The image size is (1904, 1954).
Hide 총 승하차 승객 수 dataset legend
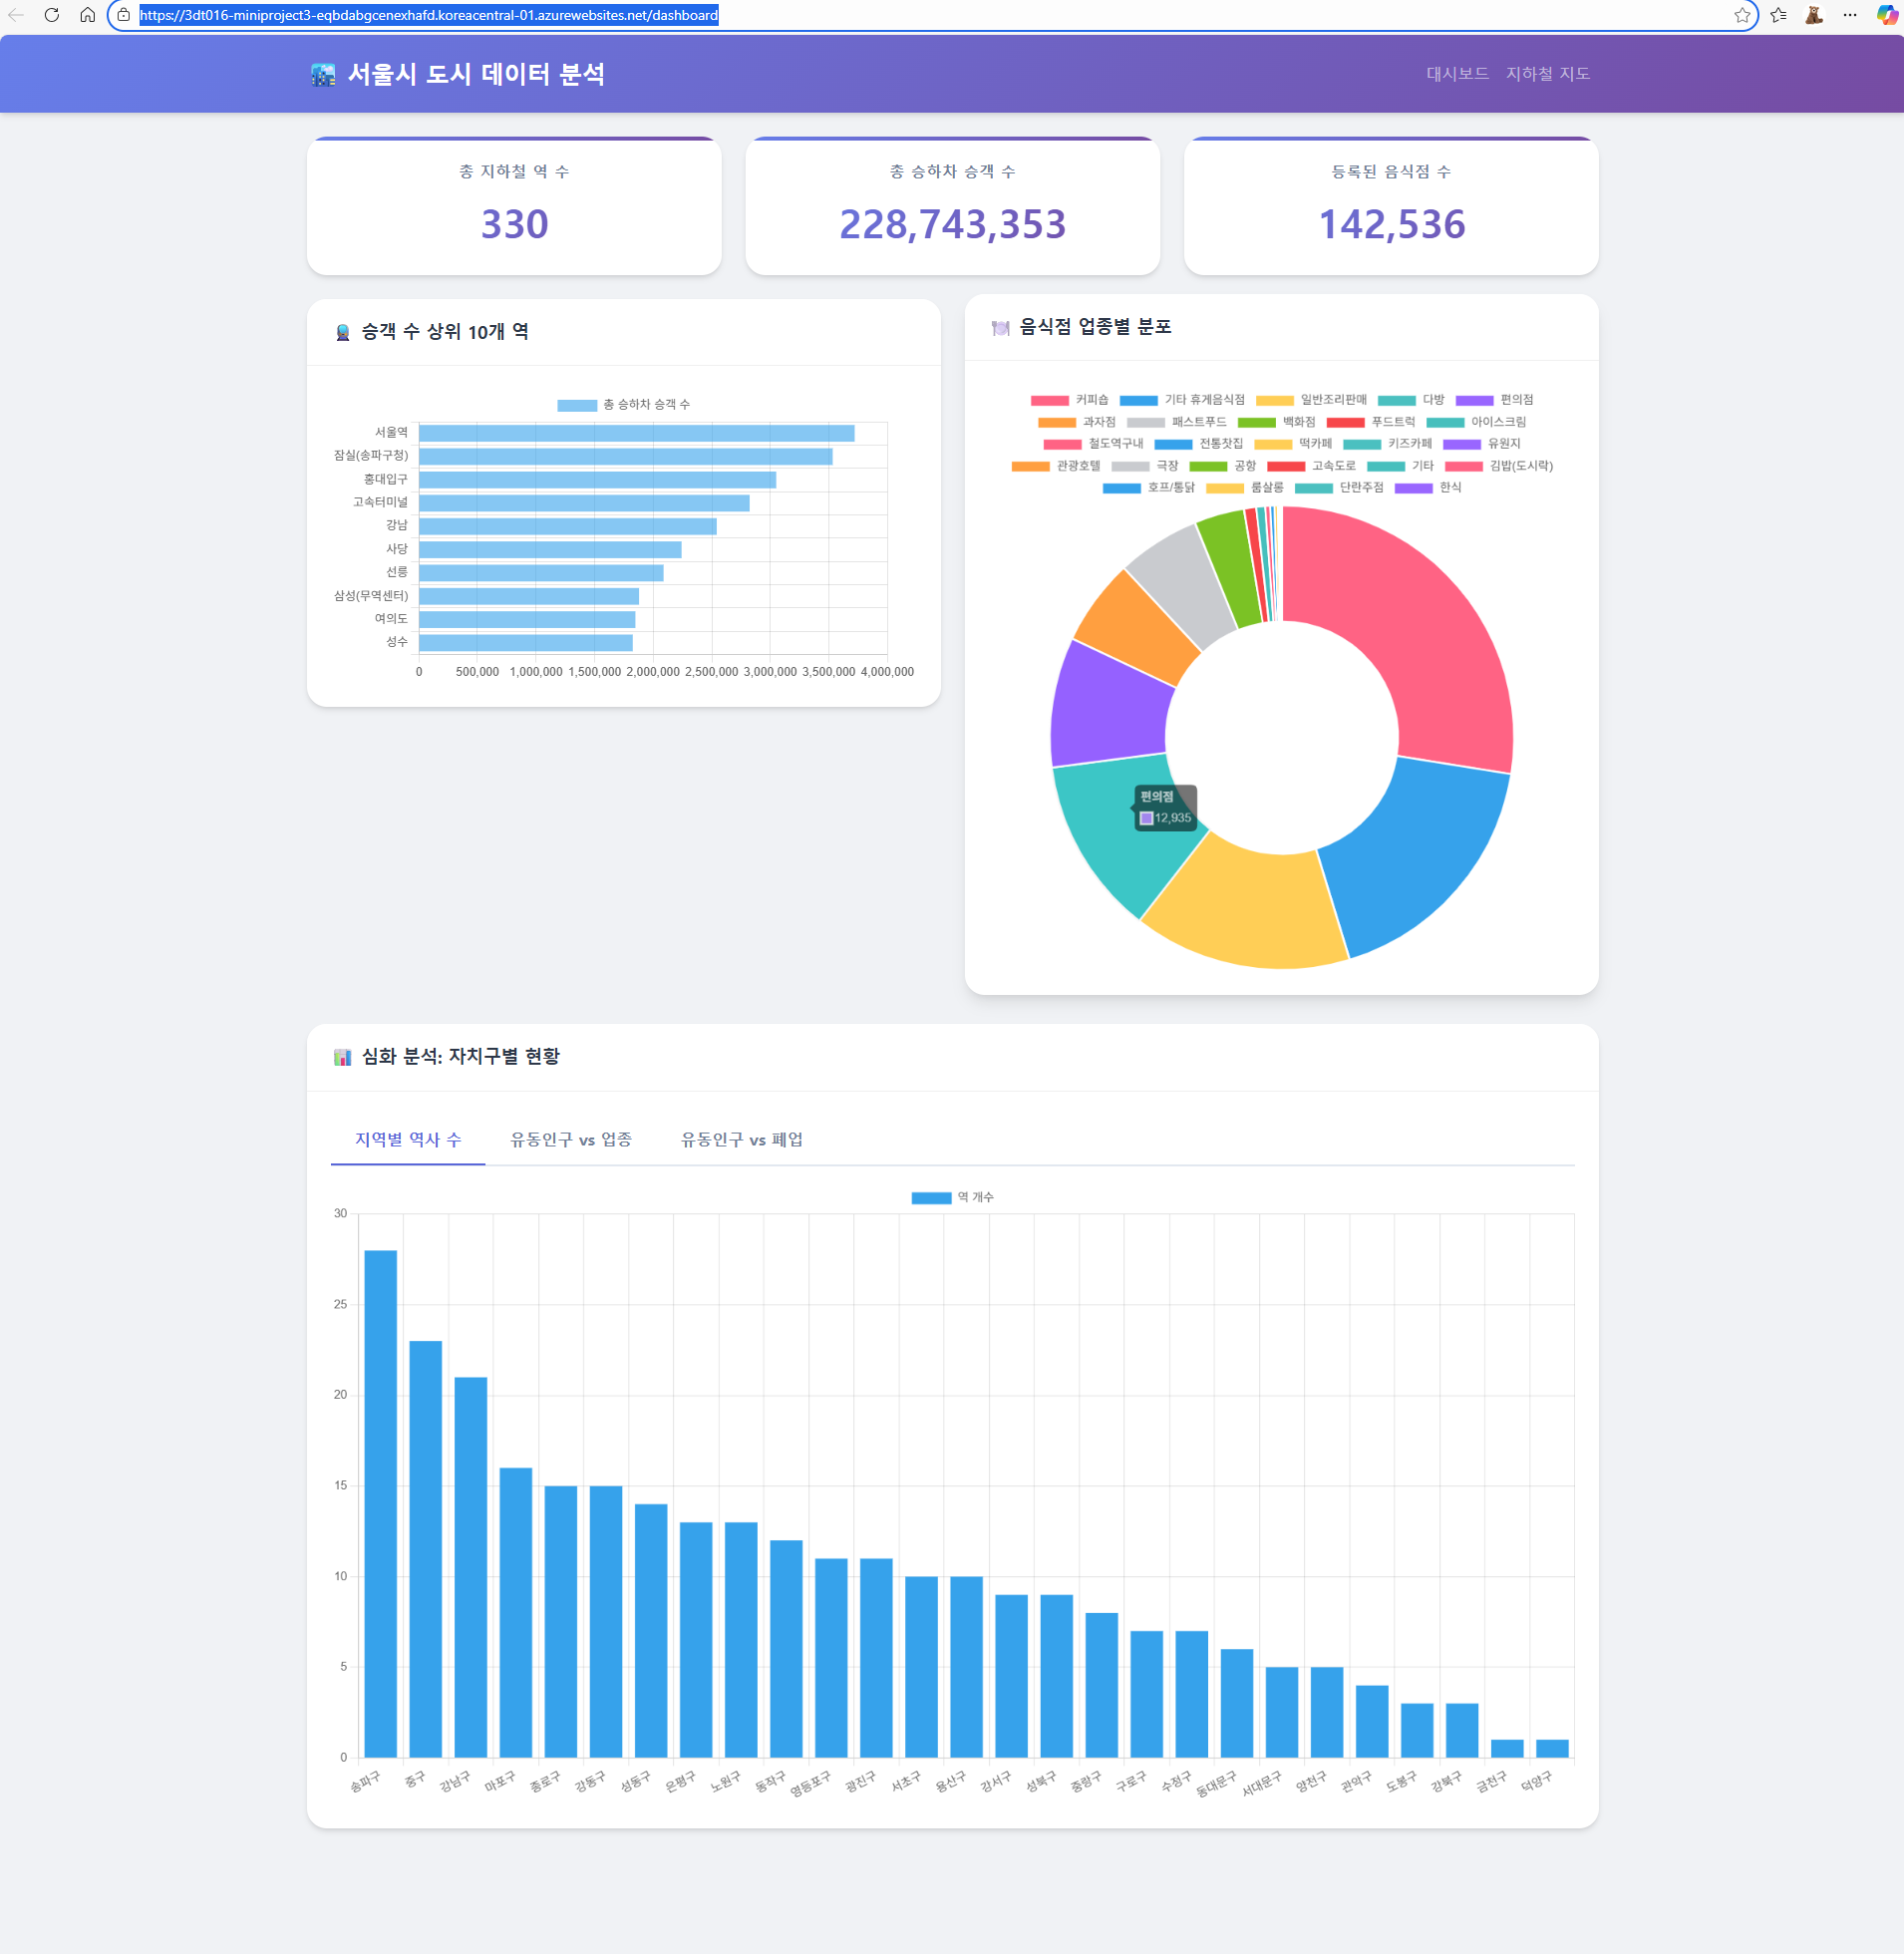(623, 405)
